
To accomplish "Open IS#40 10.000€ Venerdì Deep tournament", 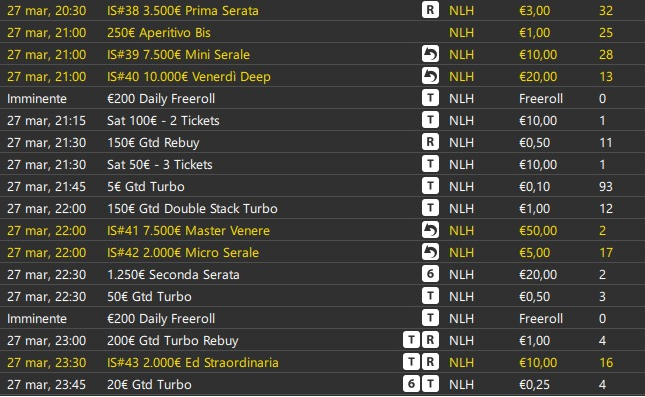I will (x=322, y=76).
